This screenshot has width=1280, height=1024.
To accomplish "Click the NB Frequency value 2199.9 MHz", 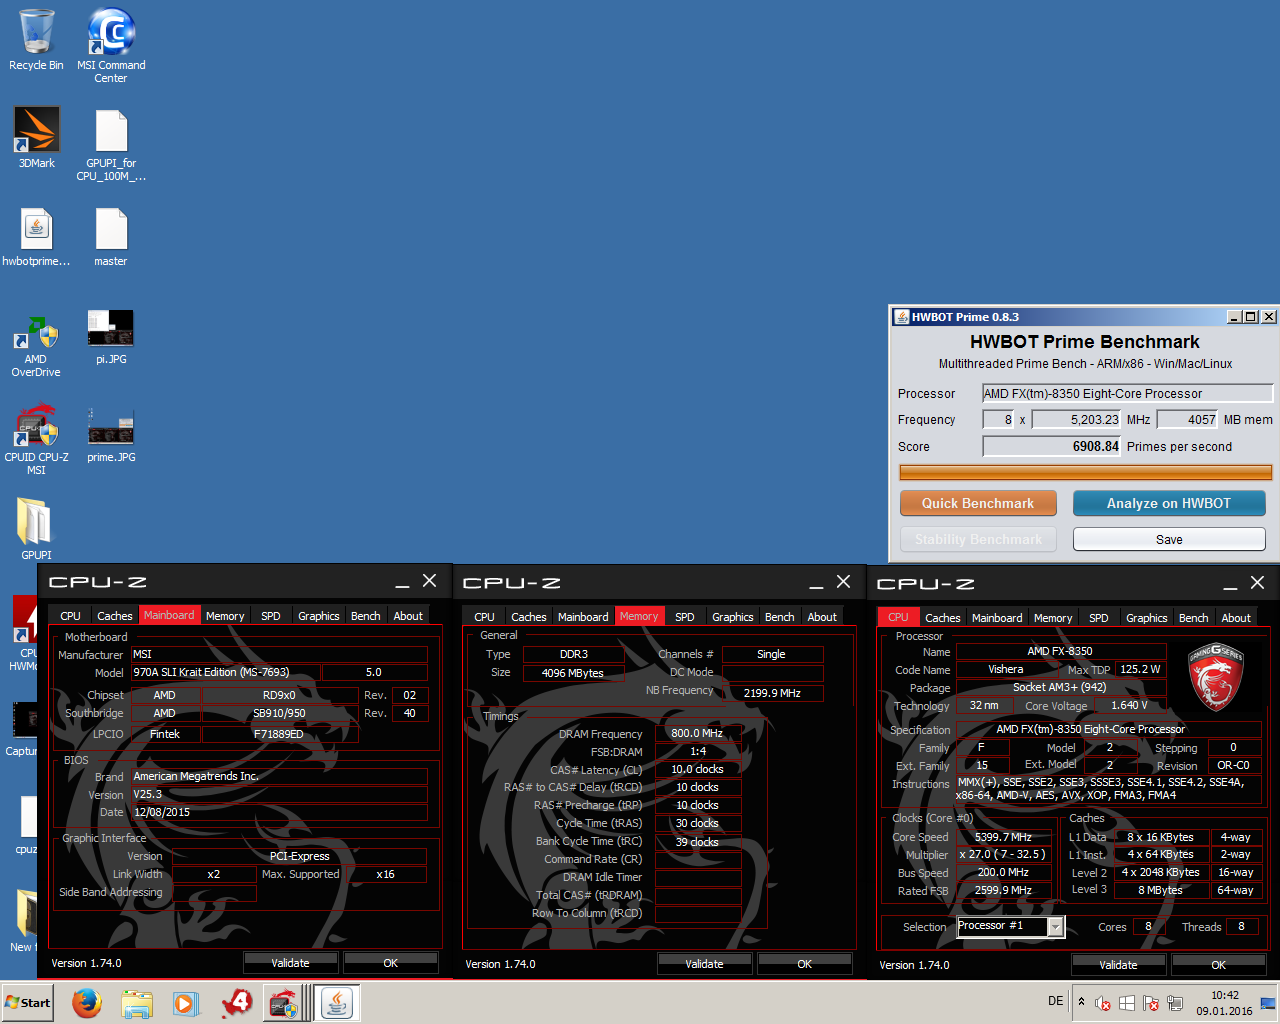I will (772, 693).
